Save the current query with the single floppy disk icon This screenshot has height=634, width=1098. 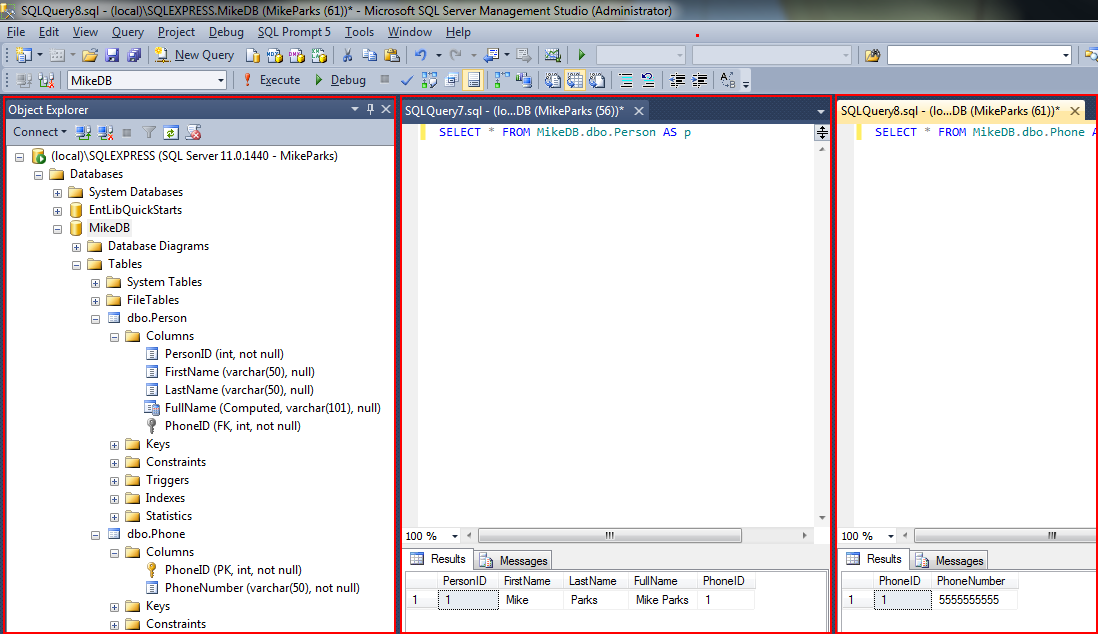tap(112, 55)
